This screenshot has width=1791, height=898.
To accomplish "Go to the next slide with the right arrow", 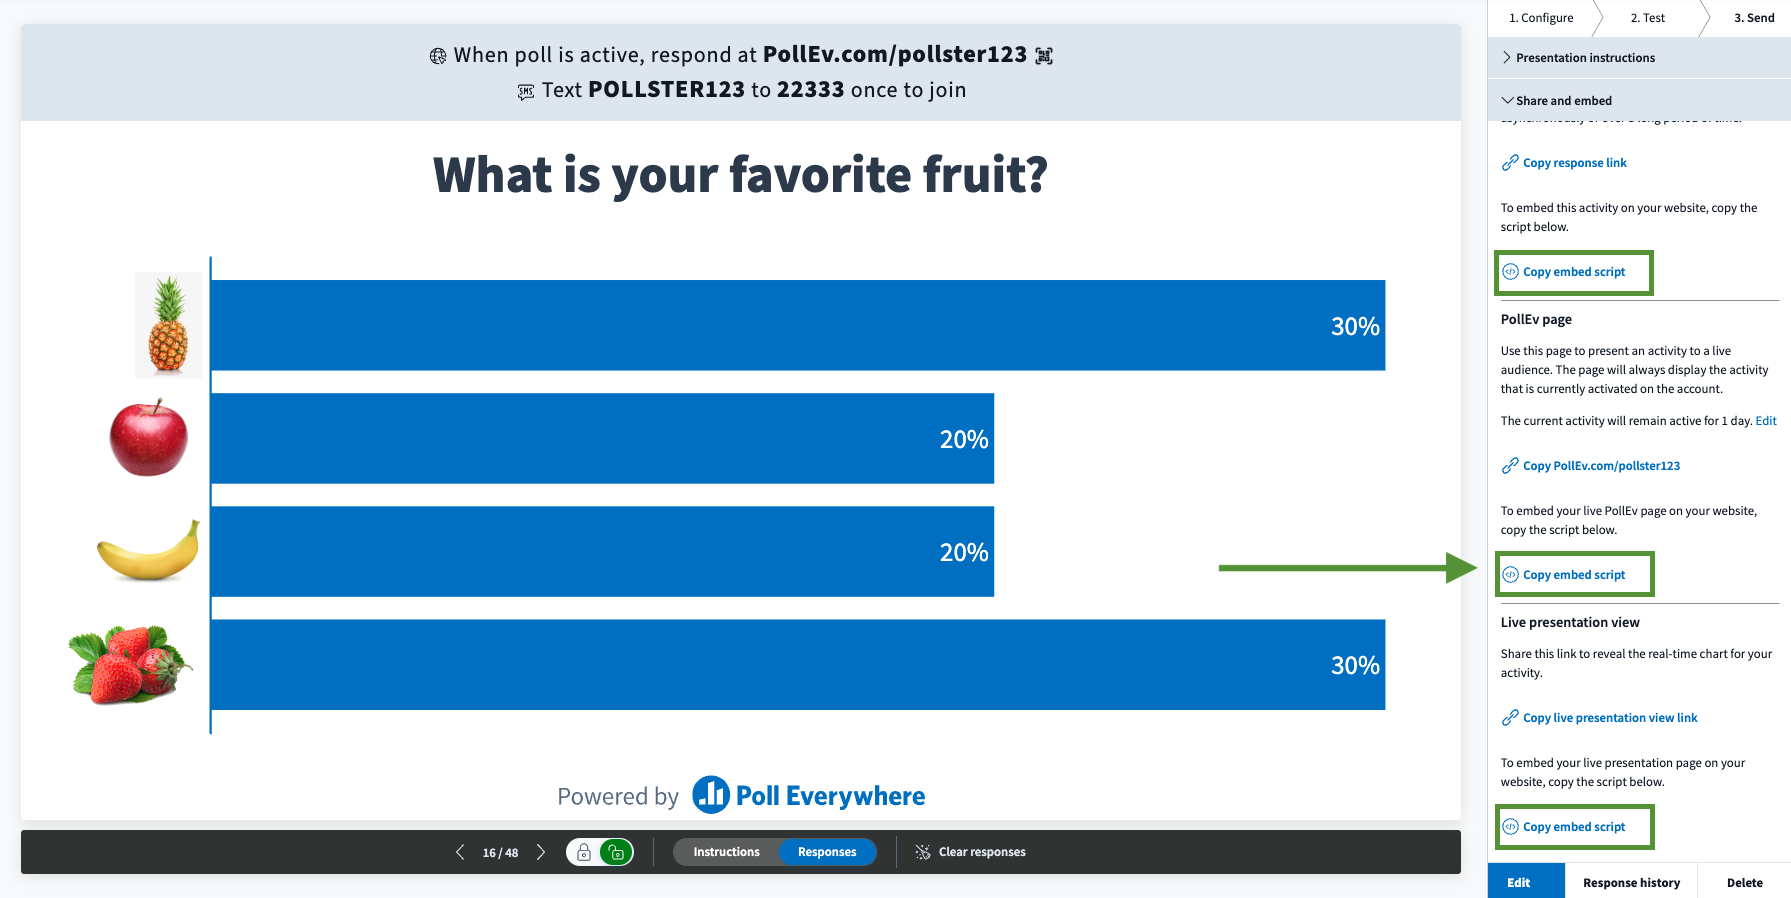I will pyautogui.click(x=541, y=851).
